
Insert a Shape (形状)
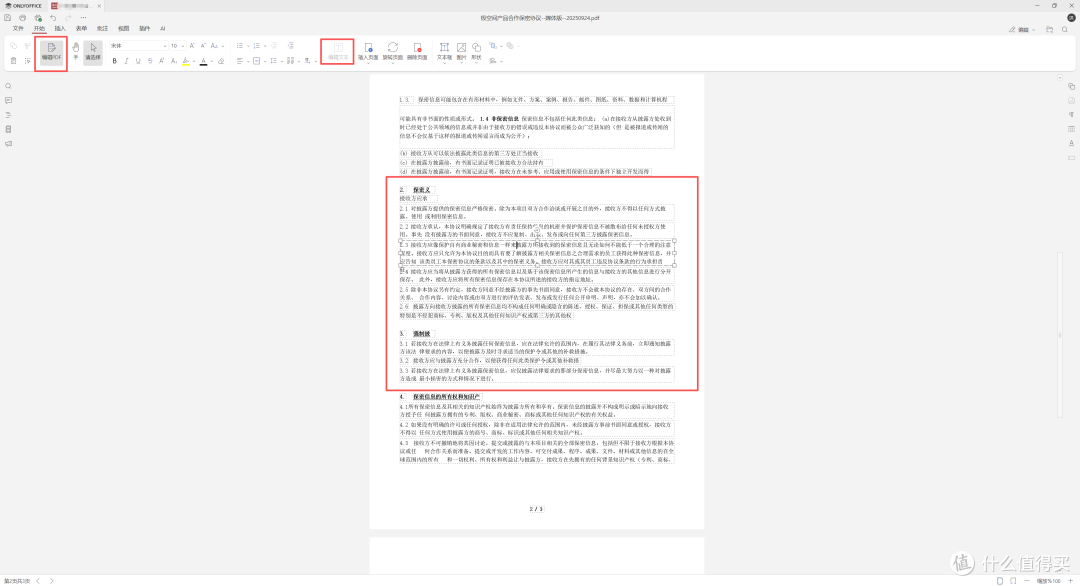coord(477,52)
